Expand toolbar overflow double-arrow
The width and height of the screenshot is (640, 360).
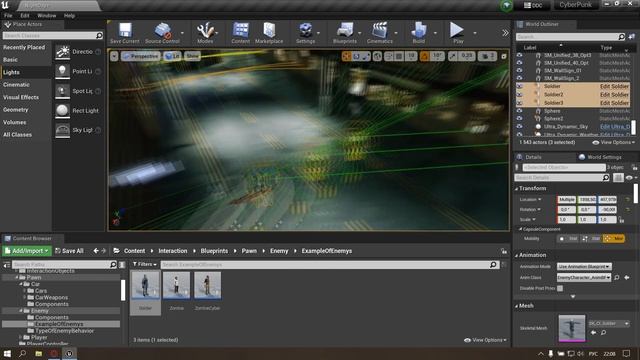tap(505, 33)
